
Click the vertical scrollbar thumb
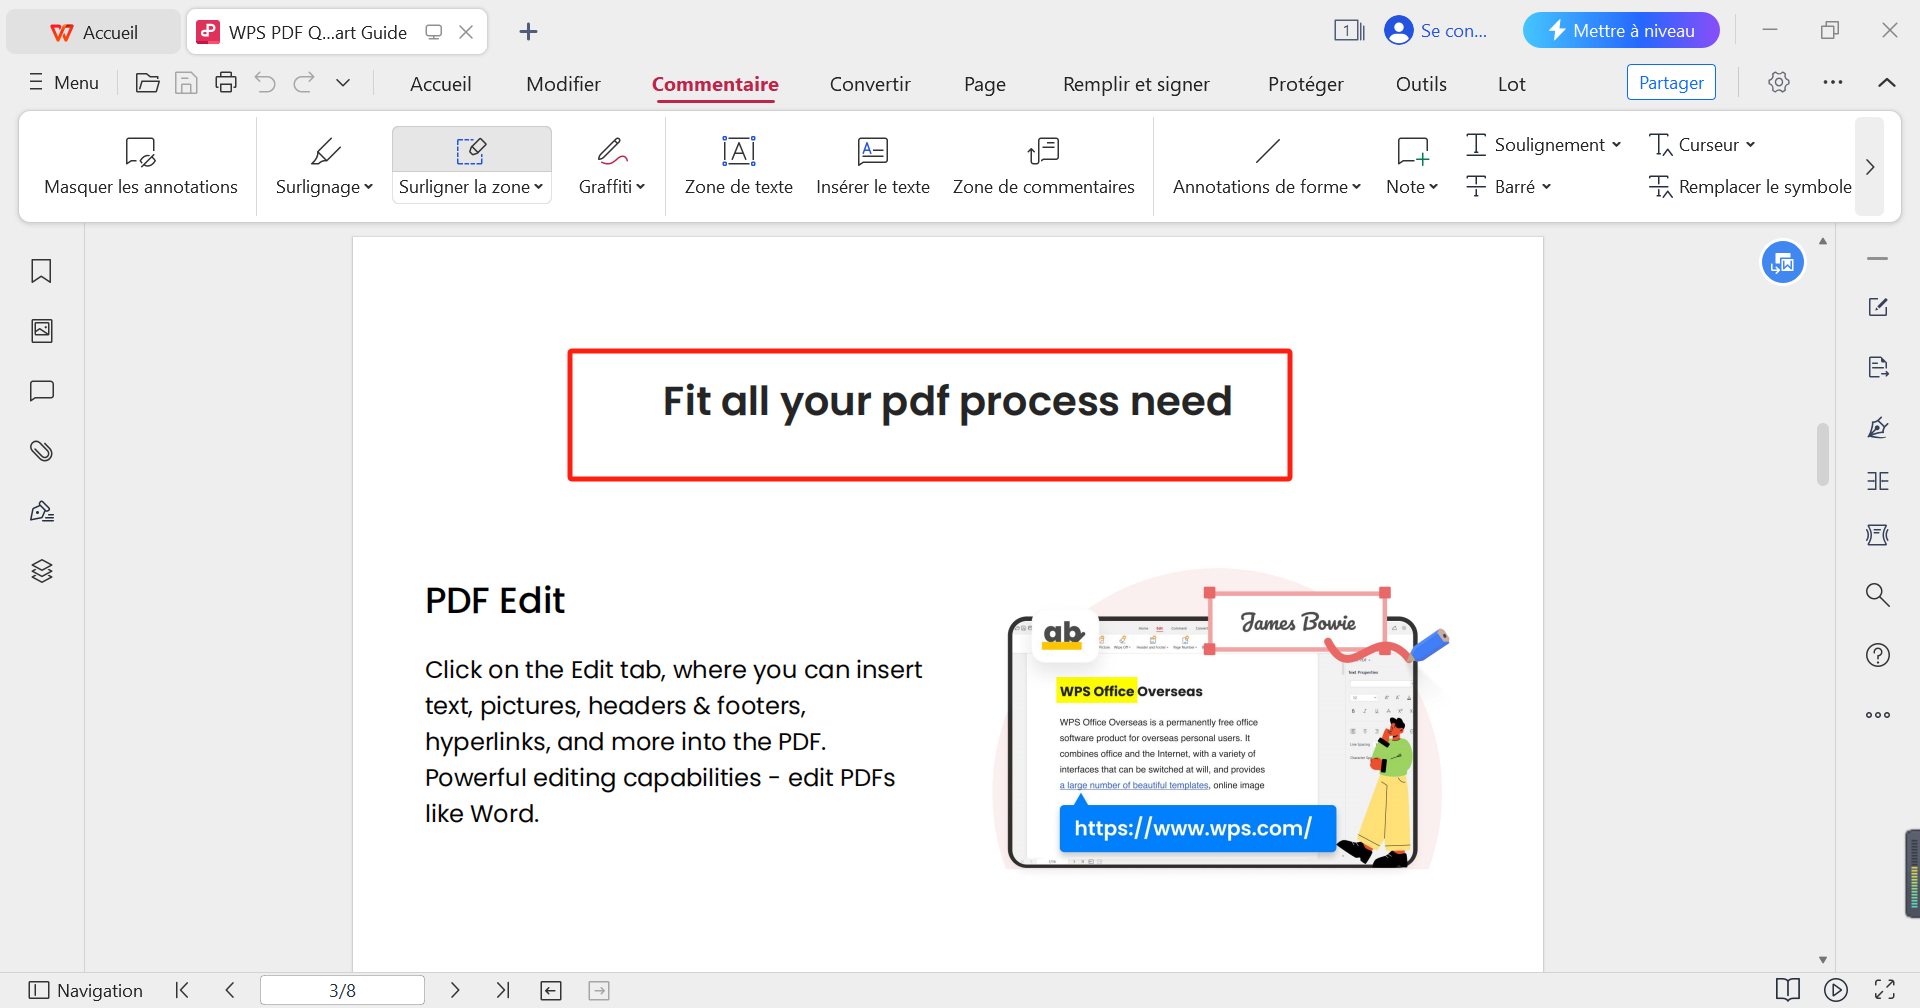1823,454
